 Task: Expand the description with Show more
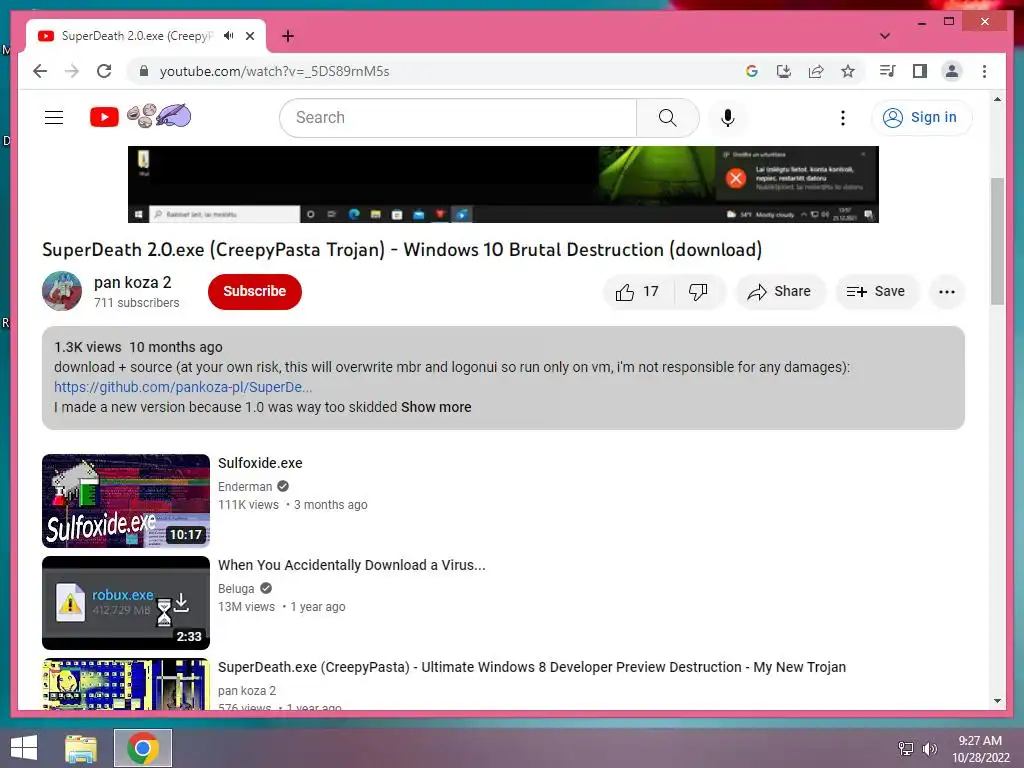436,407
